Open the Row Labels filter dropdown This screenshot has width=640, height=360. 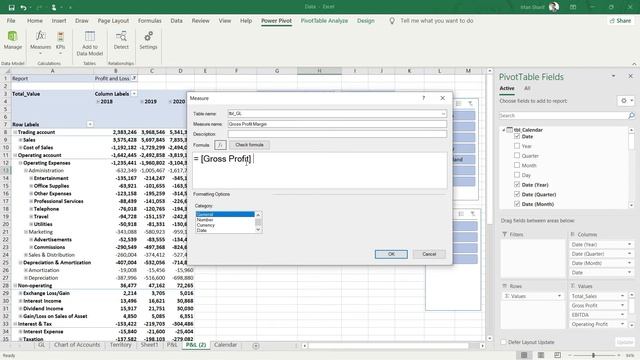point(90,124)
